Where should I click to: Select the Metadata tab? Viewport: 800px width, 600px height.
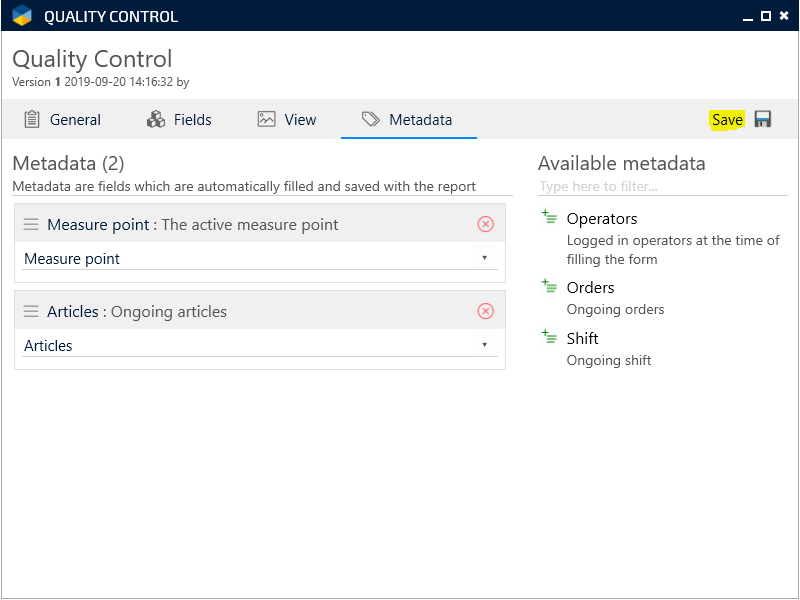click(408, 120)
